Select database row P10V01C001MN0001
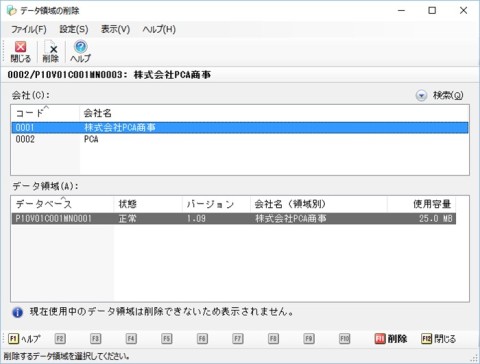The image size is (480, 364). coord(234,219)
